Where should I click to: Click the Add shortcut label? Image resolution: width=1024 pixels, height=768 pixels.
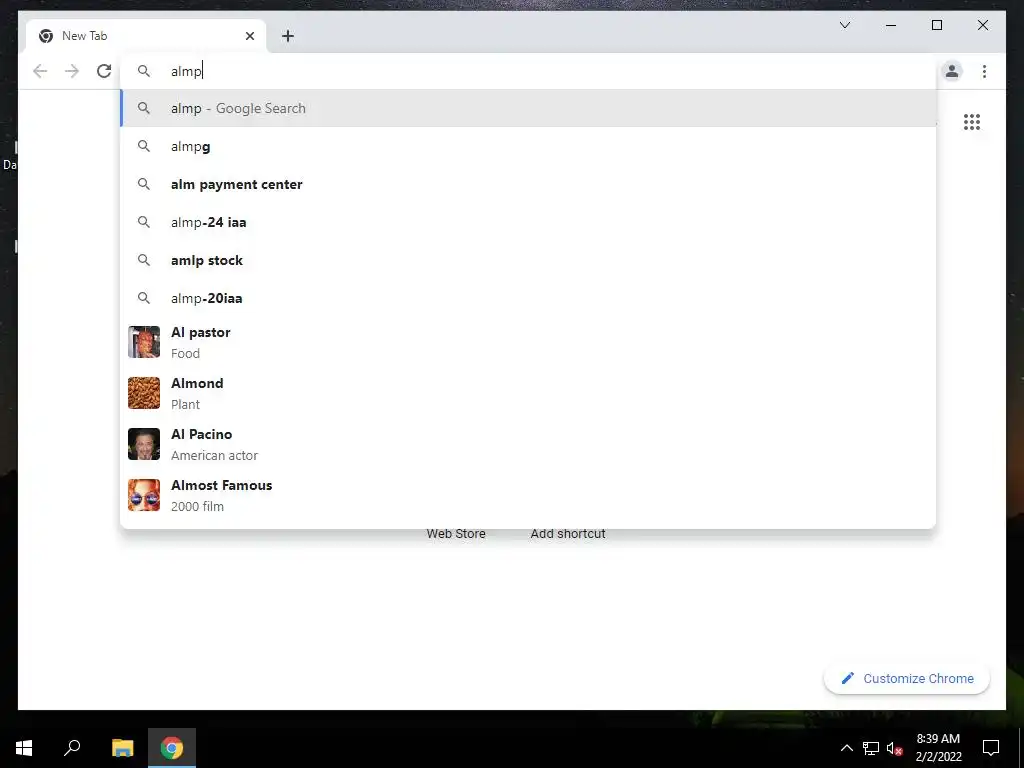[x=568, y=534]
